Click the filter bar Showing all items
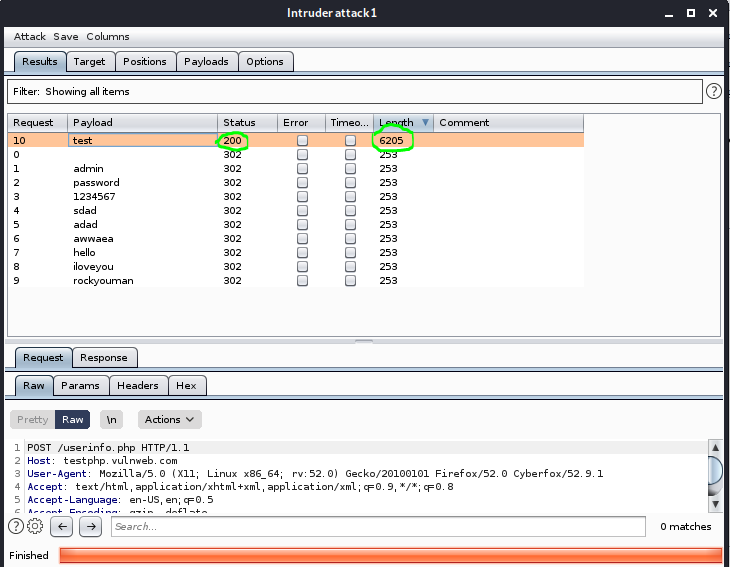Image resolution: width=730 pixels, height=567 pixels. [x=355, y=91]
